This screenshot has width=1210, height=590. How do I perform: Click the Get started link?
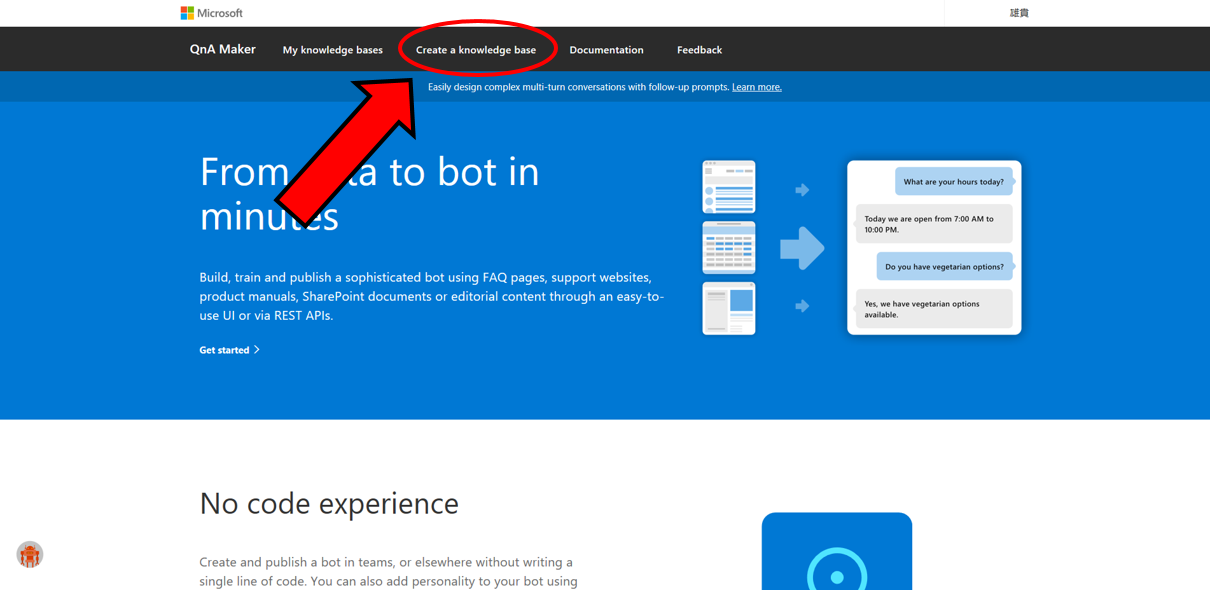click(224, 350)
